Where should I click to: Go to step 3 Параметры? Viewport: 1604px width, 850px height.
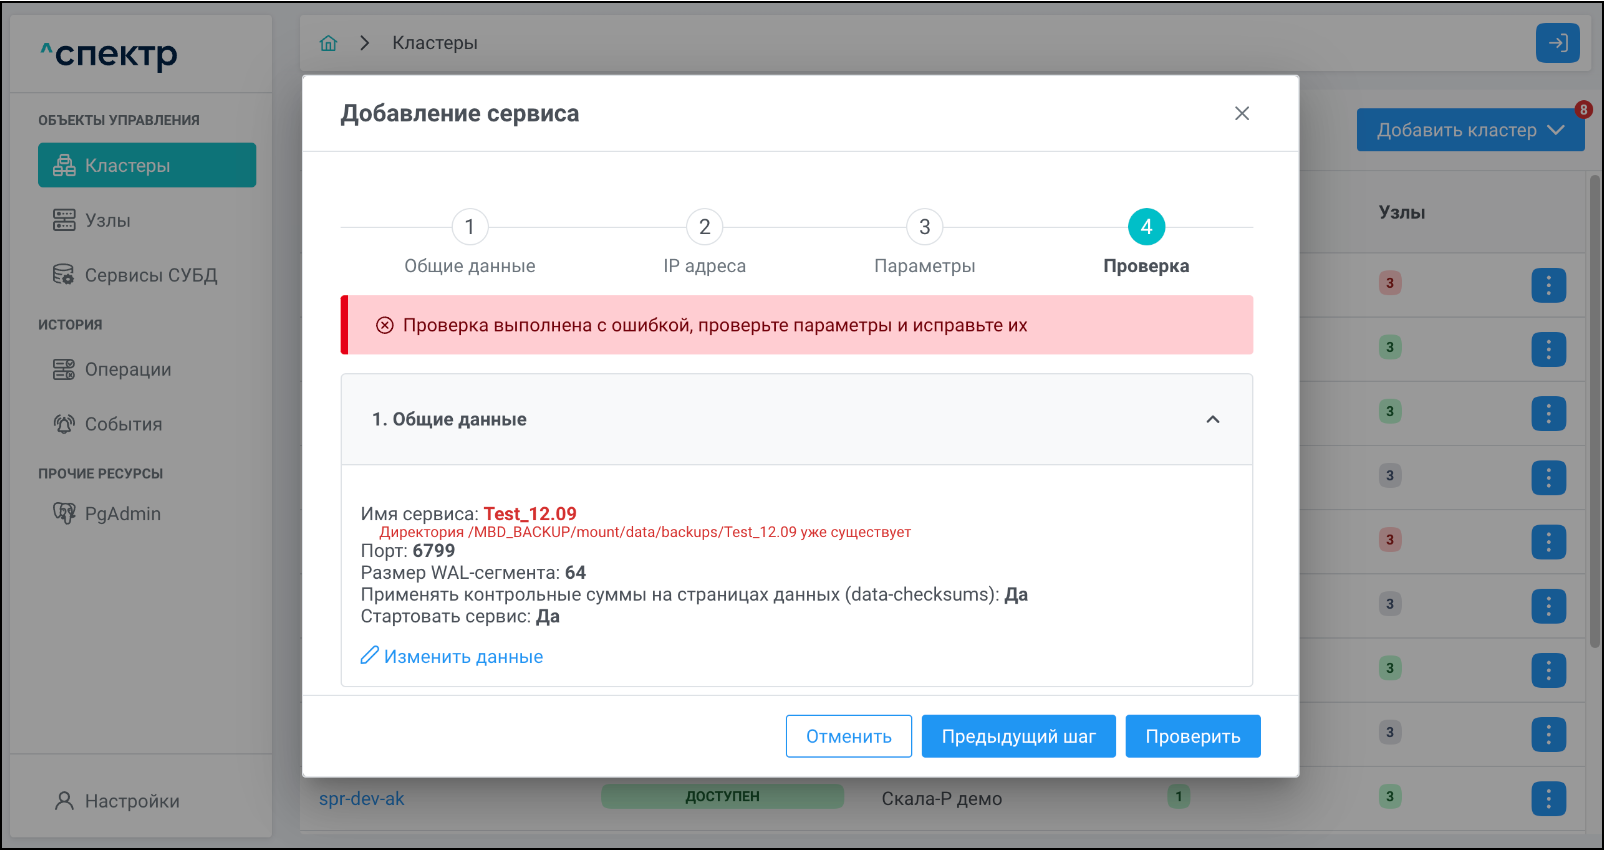click(x=925, y=240)
